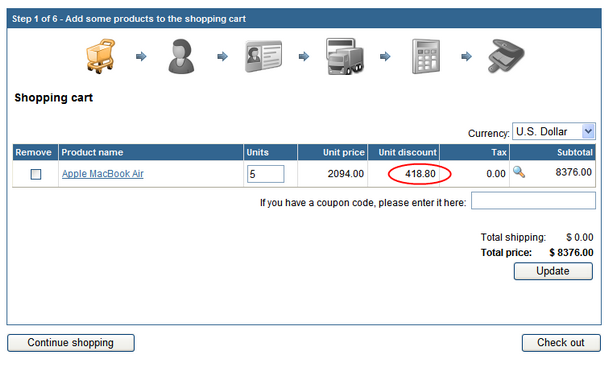Tick the Remove checkbox for MacBook Air
Image resolution: width=609 pixels, height=372 pixels.
(36, 174)
